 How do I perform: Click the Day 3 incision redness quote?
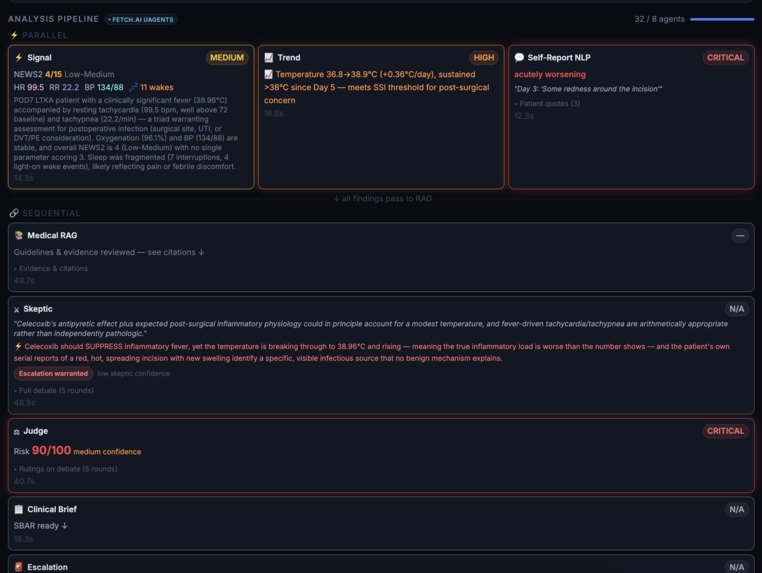point(588,89)
